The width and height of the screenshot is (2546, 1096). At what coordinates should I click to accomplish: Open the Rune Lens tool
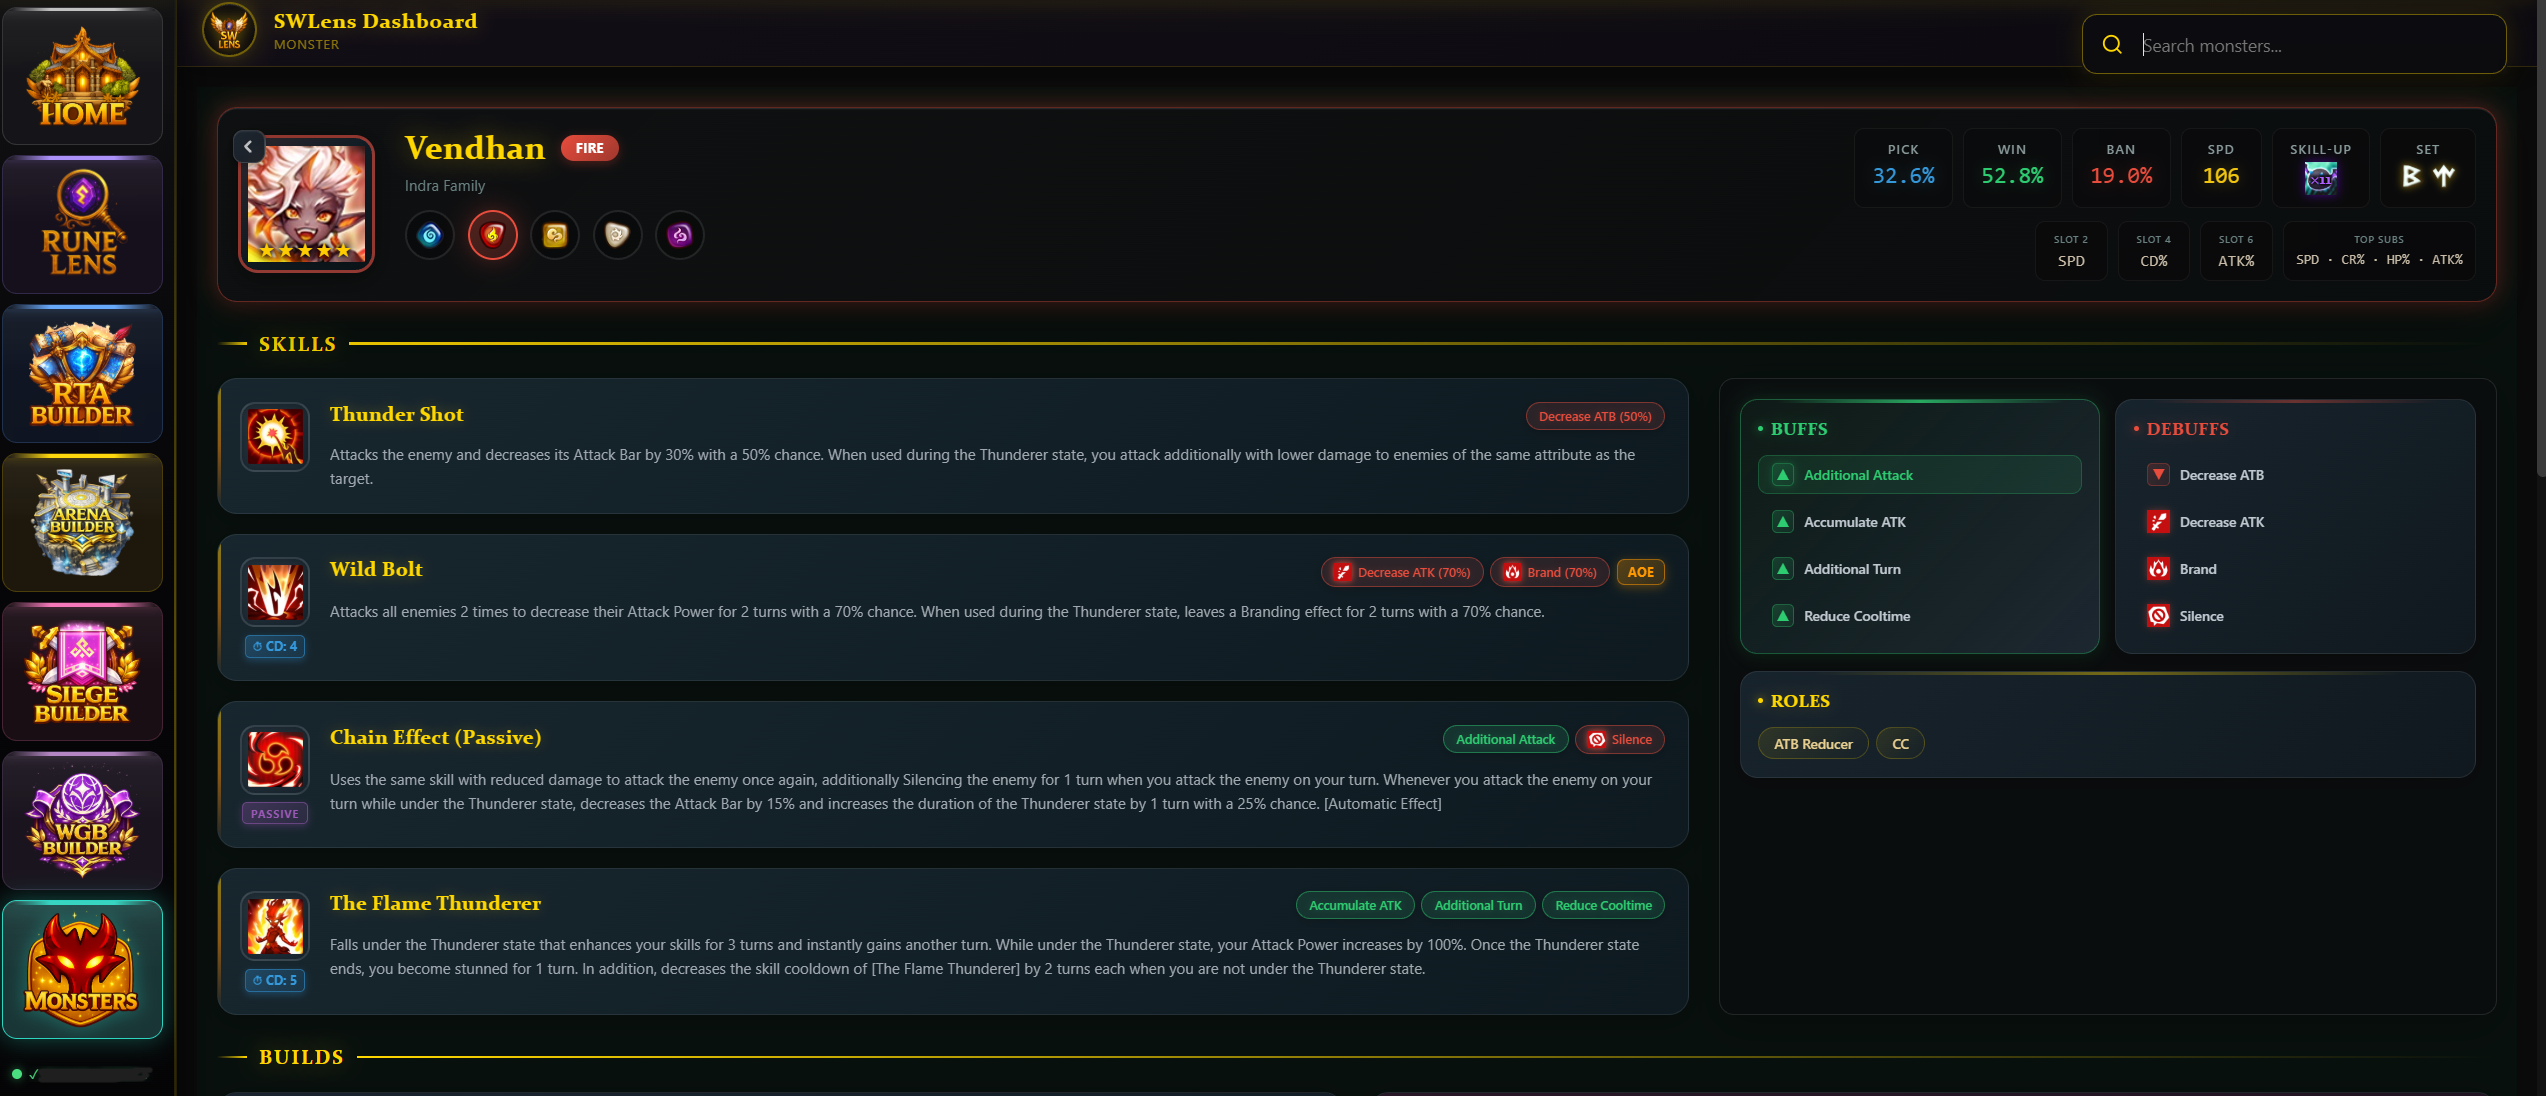[83, 225]
